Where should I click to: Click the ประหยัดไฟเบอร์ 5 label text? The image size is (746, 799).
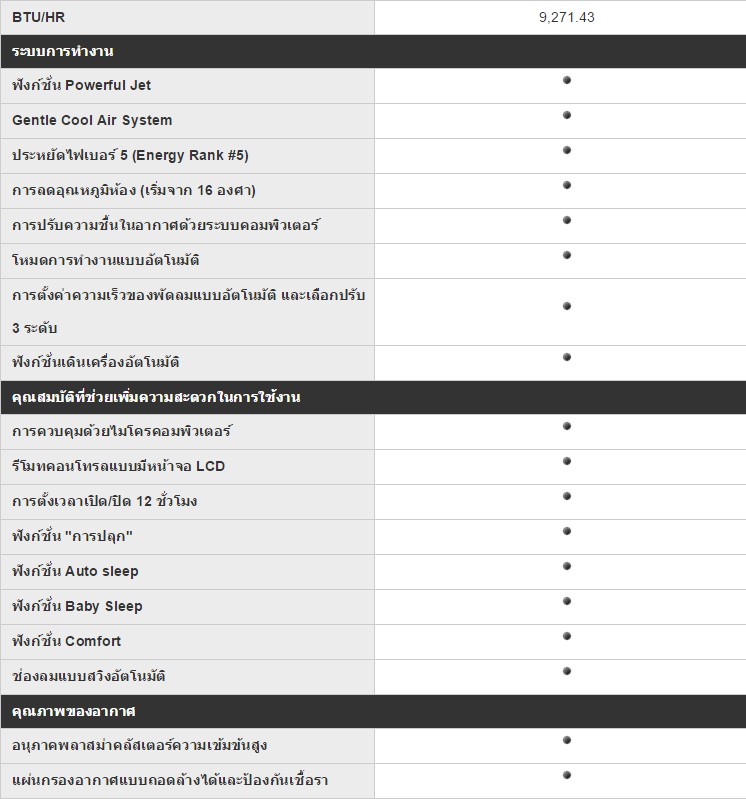click(x=130, y=155)
